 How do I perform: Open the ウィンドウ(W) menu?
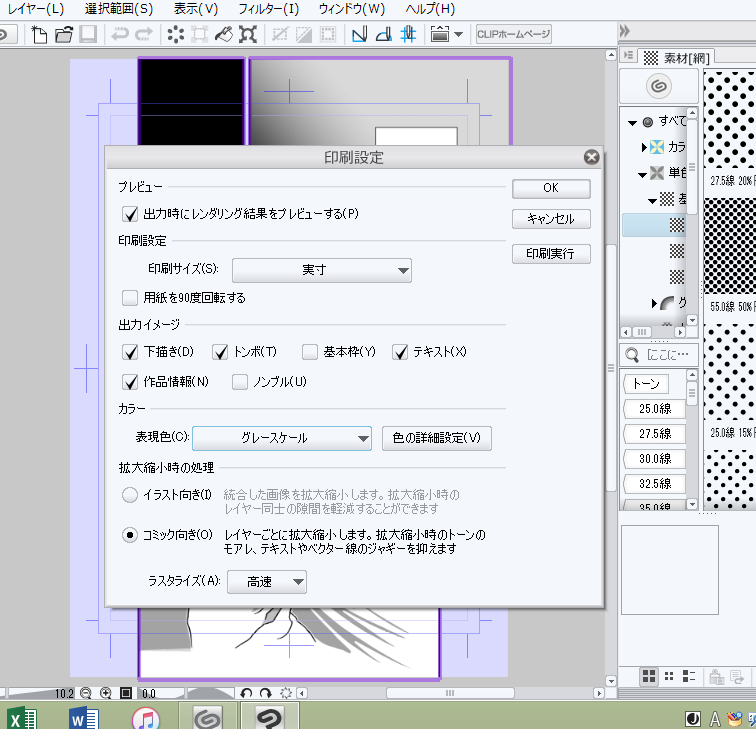point(351,9)
